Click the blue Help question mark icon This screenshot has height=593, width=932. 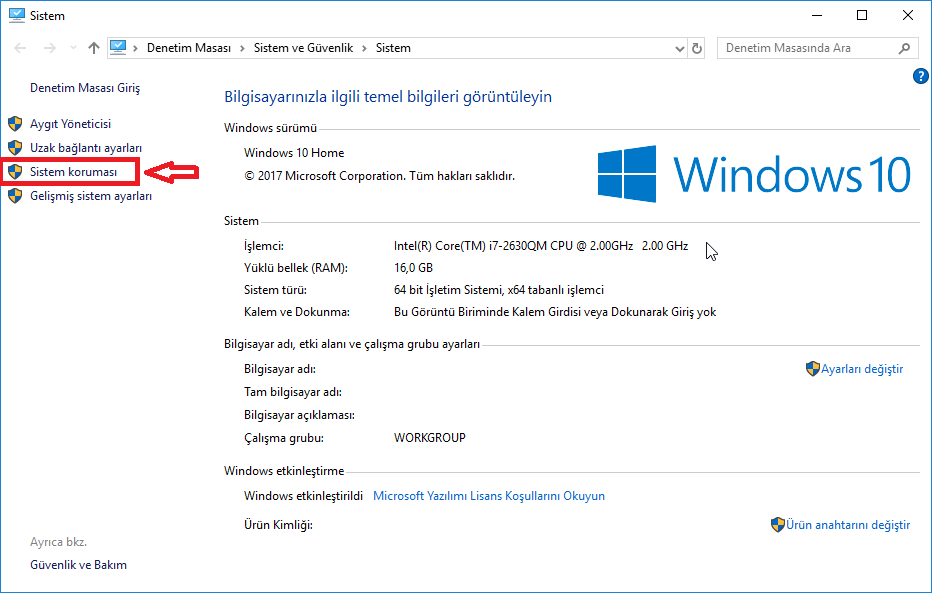(920, 75)
